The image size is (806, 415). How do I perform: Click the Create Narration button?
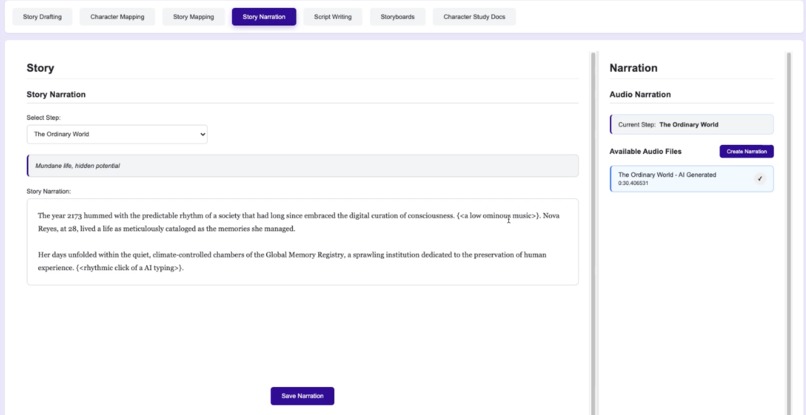tap(746, 152)
